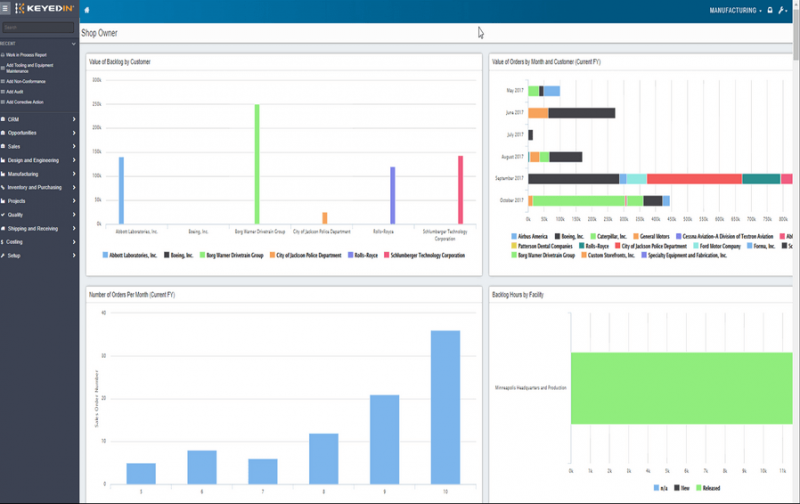Screen dimensions: 800x504
Task: Collapse the Recent section chevron
Action: tap(73, 44)
